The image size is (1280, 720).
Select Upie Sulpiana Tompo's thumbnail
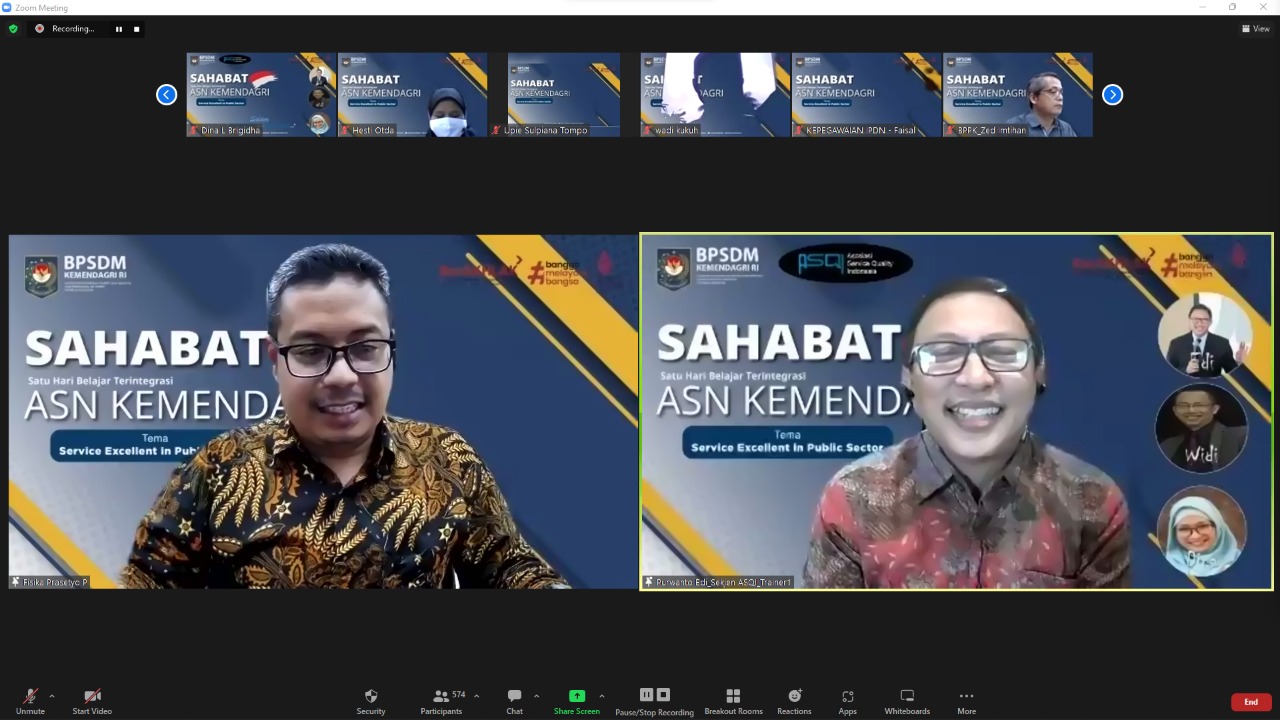pos(563,94)
